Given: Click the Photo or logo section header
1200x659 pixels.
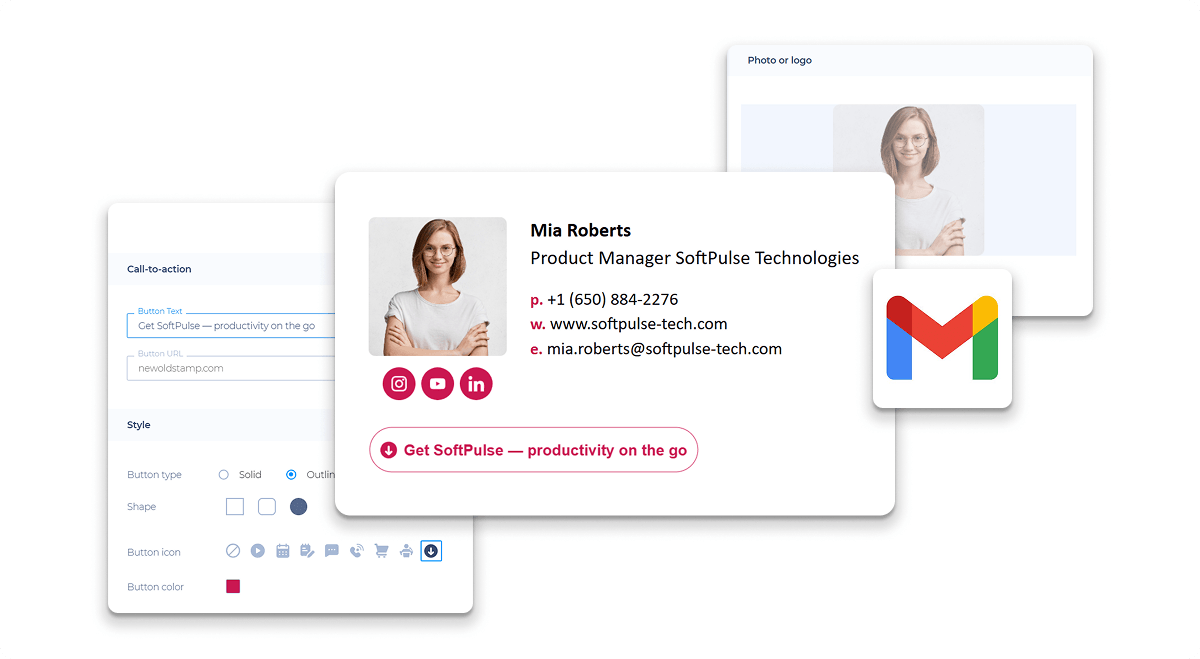Looking at the screenshot, I should coord(780,60).
